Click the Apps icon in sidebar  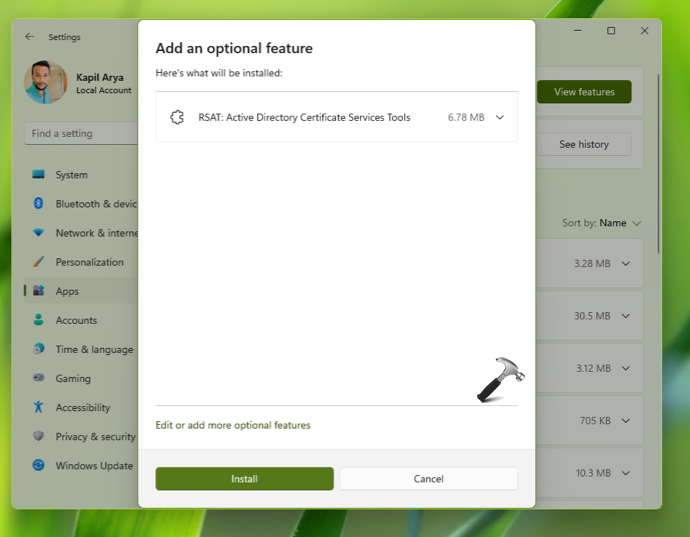(x=38, y=291)
